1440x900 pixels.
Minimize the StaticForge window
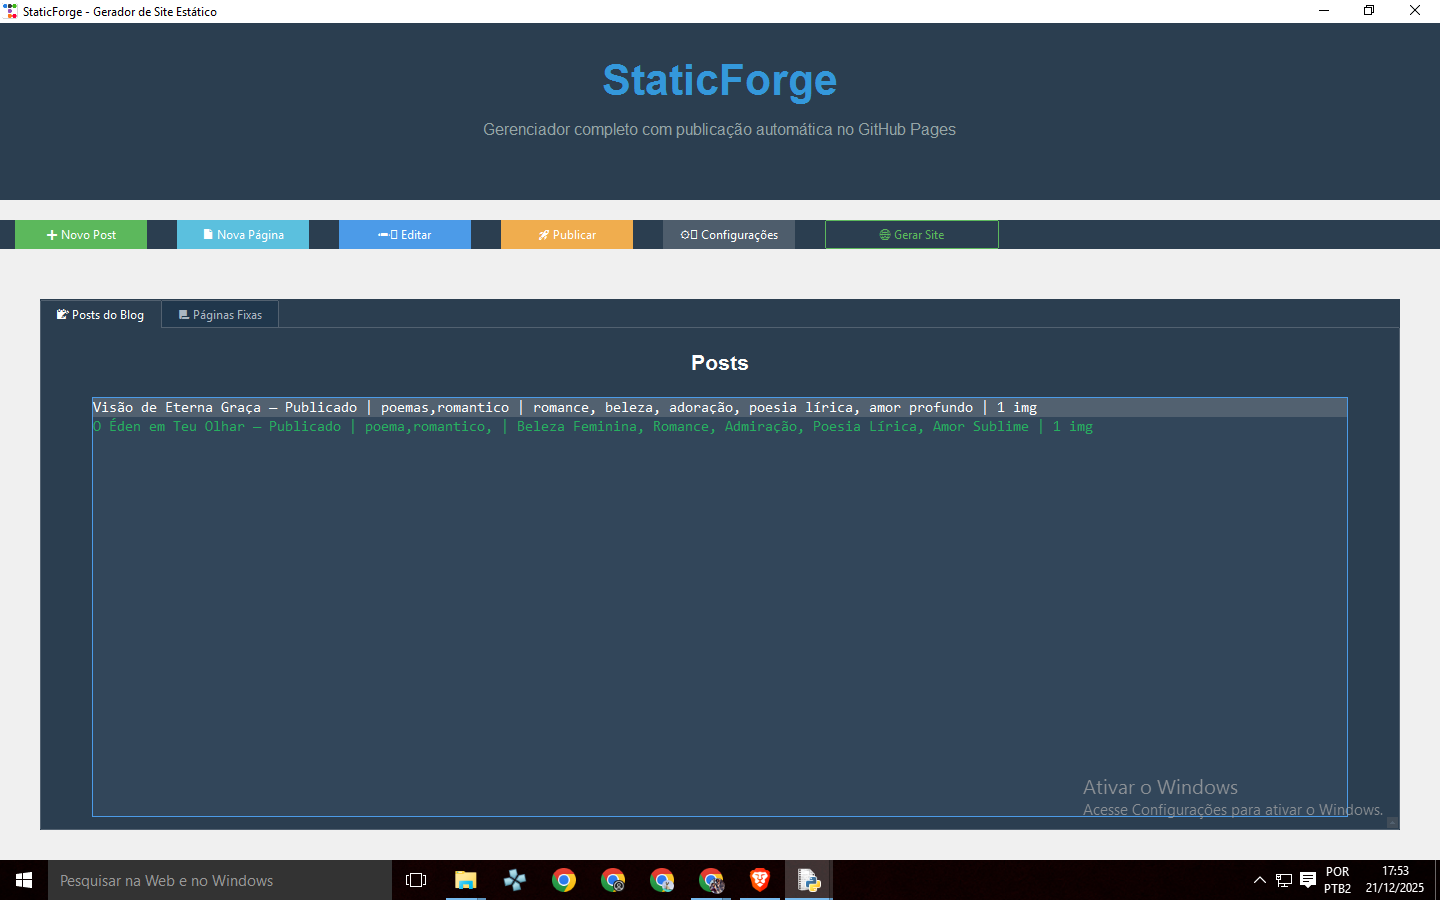[1324, 11]
